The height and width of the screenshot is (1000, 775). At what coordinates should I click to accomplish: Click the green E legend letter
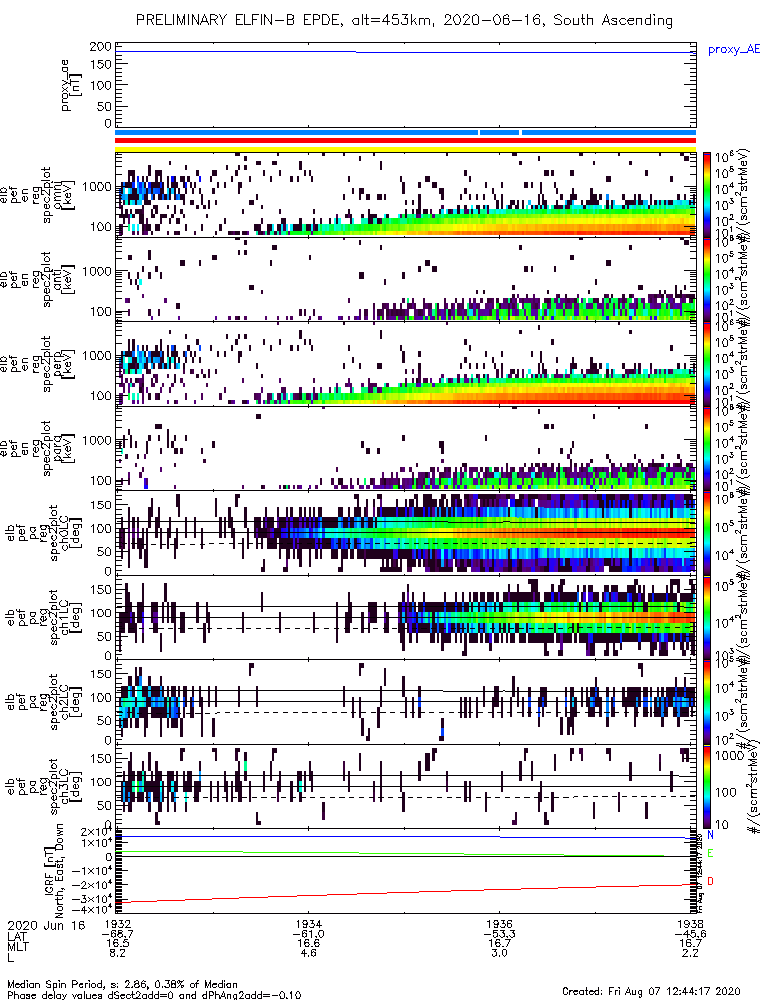pyautogui.click(x=711, y=853)
